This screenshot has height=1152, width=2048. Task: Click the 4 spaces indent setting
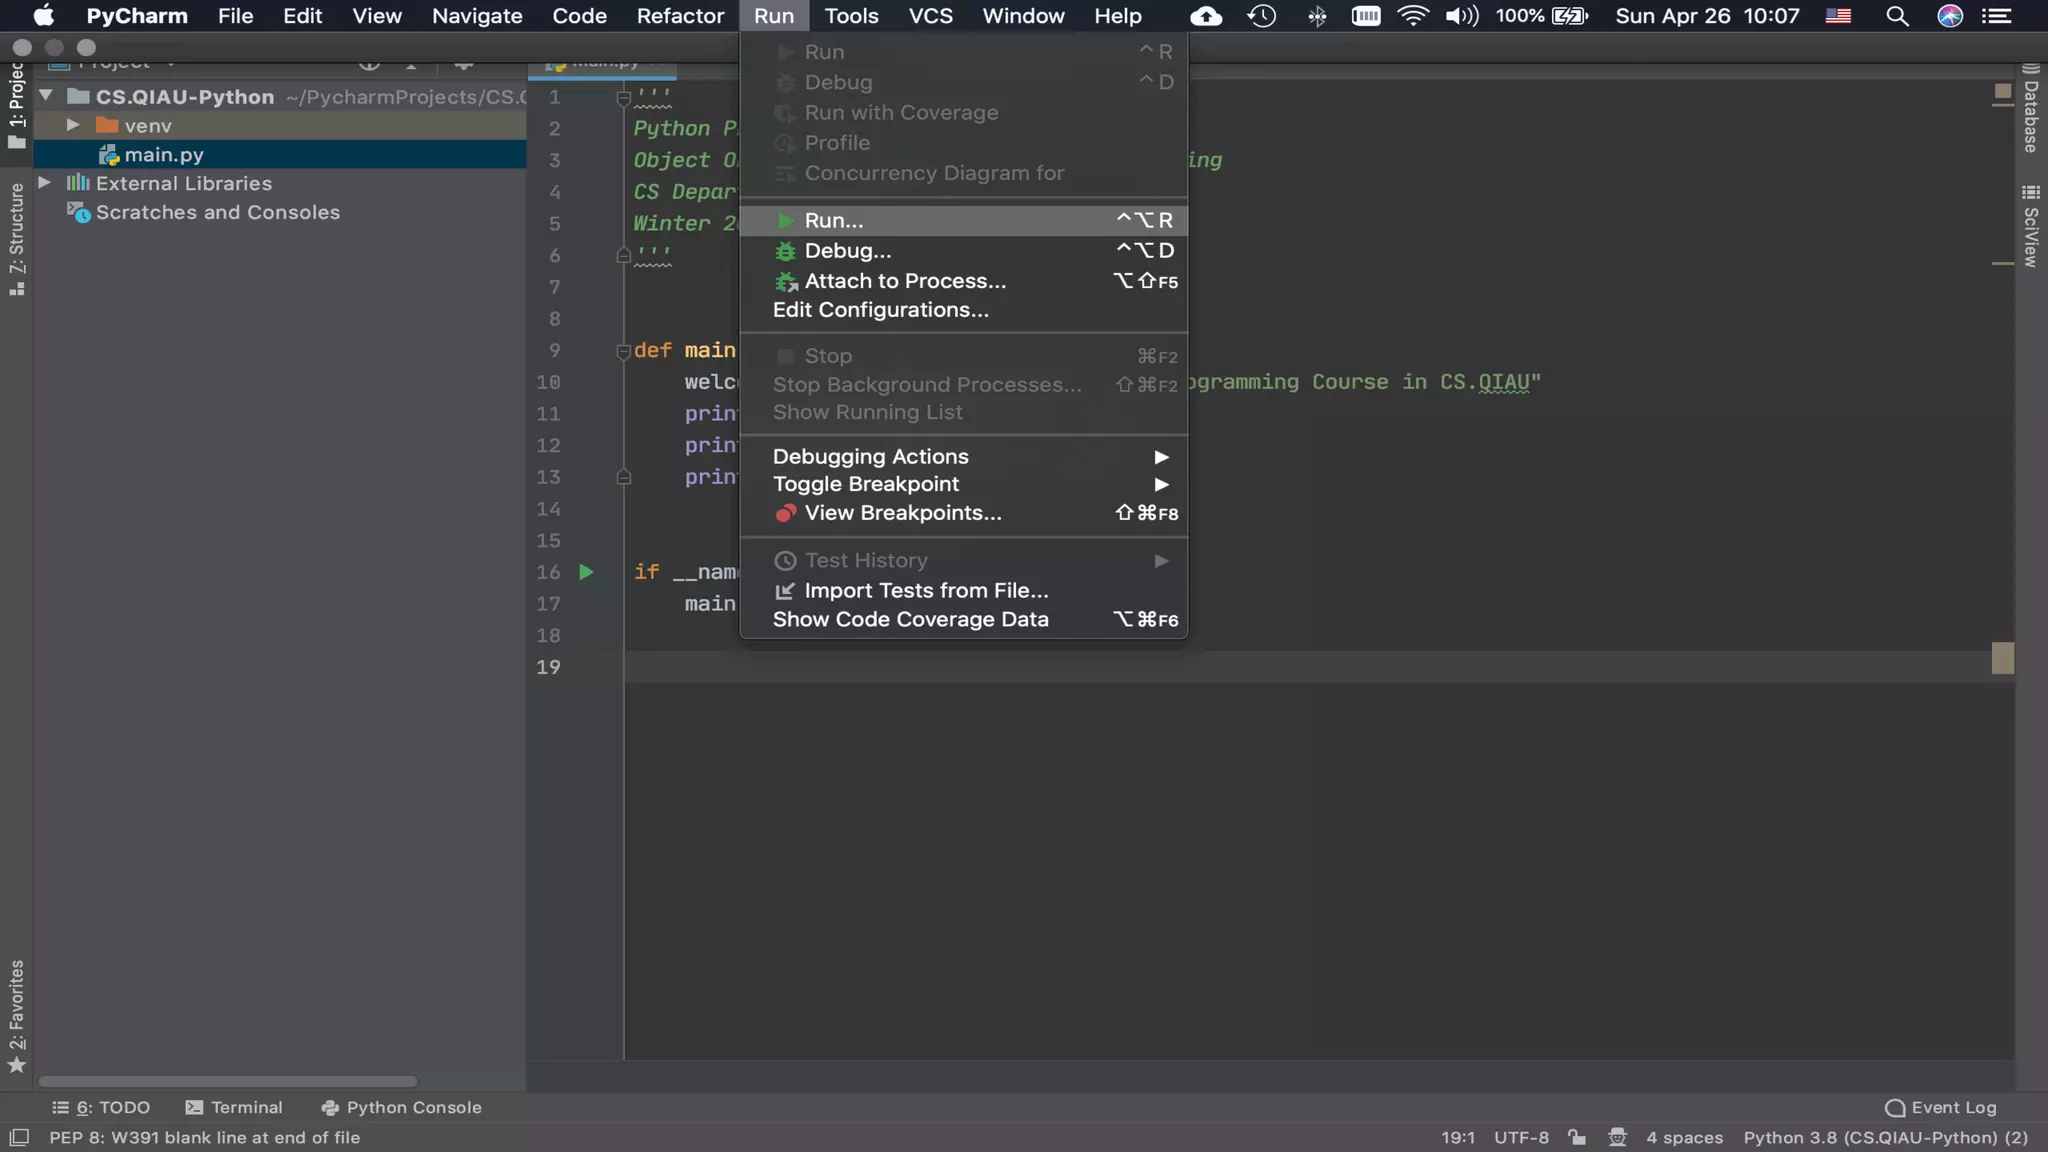(x=1684, y=1137)
